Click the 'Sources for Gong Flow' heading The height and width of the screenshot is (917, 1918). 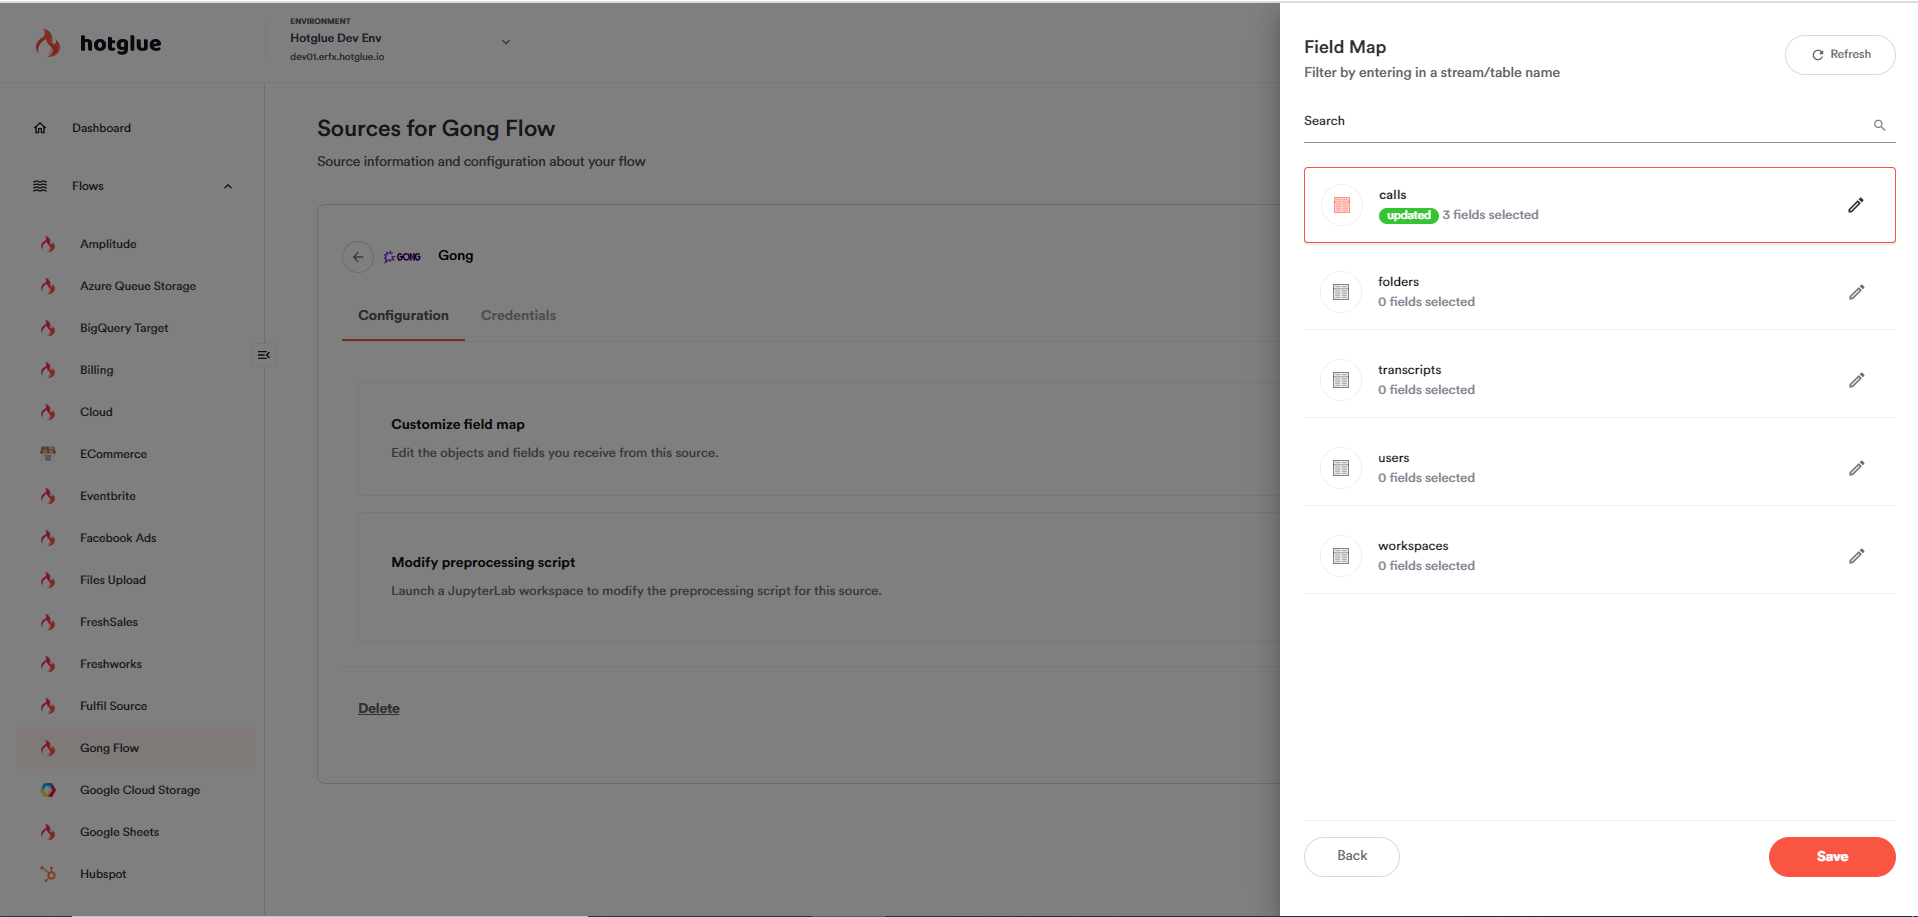pos(436,129)
